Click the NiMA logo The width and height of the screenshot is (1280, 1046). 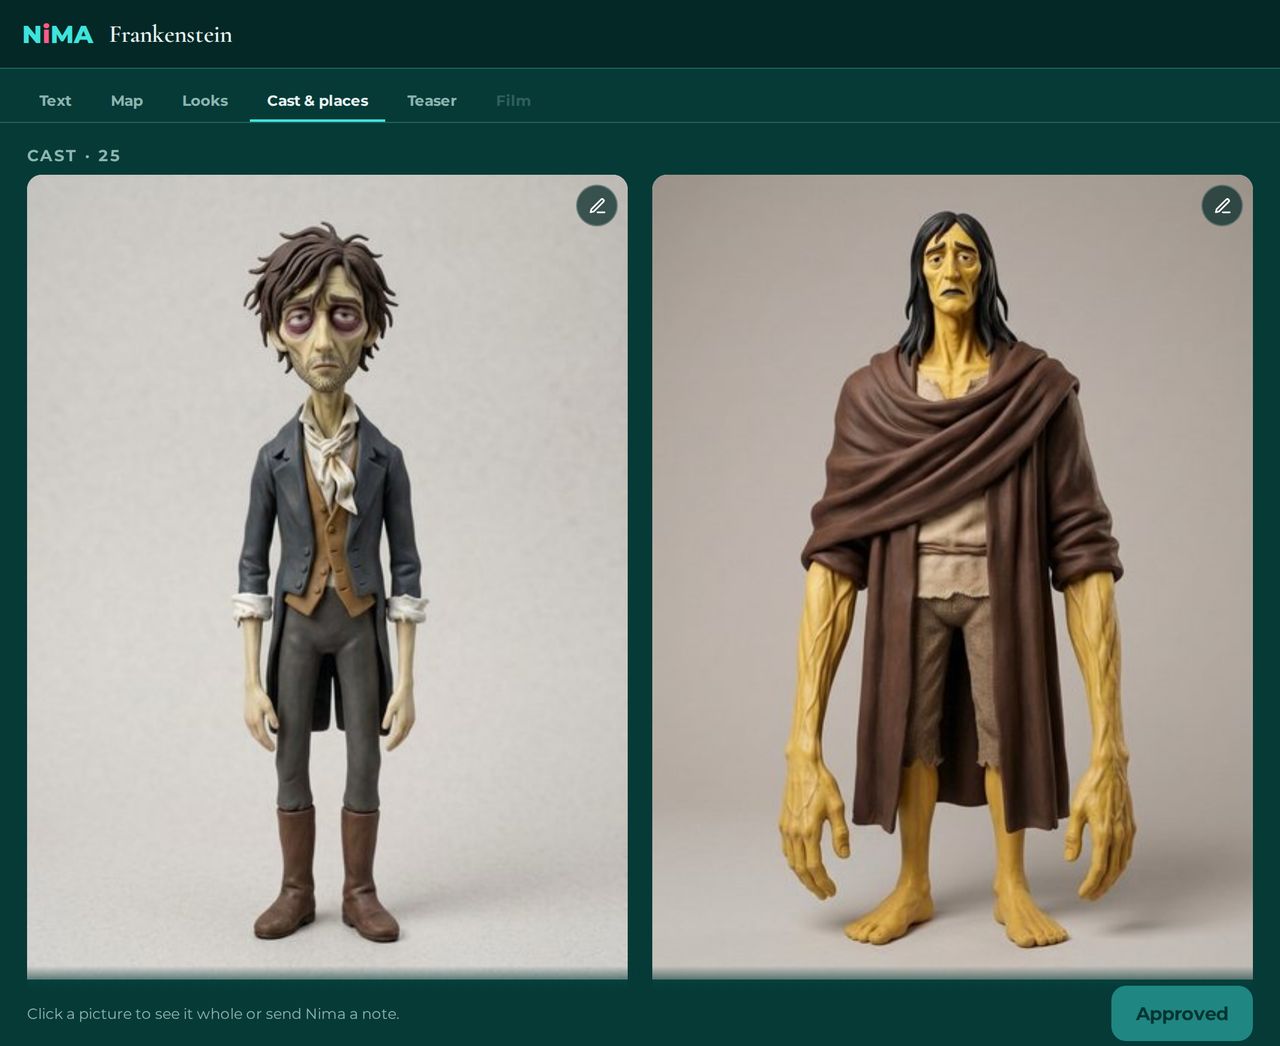[x=58, y=35]
